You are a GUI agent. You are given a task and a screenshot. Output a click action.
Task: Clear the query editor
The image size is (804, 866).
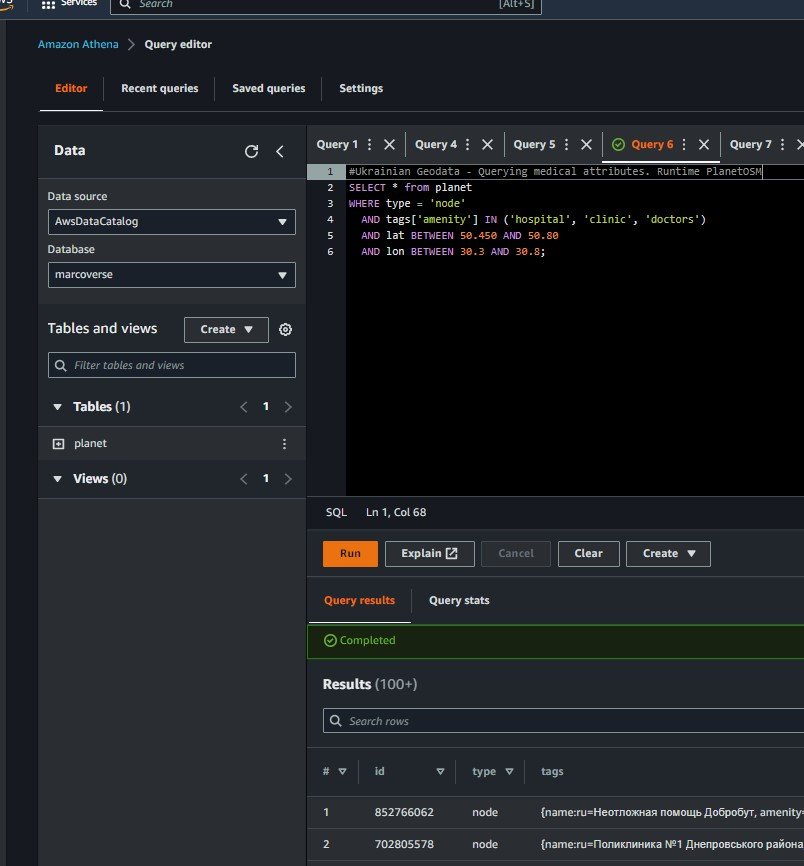[x=588, y=554]
